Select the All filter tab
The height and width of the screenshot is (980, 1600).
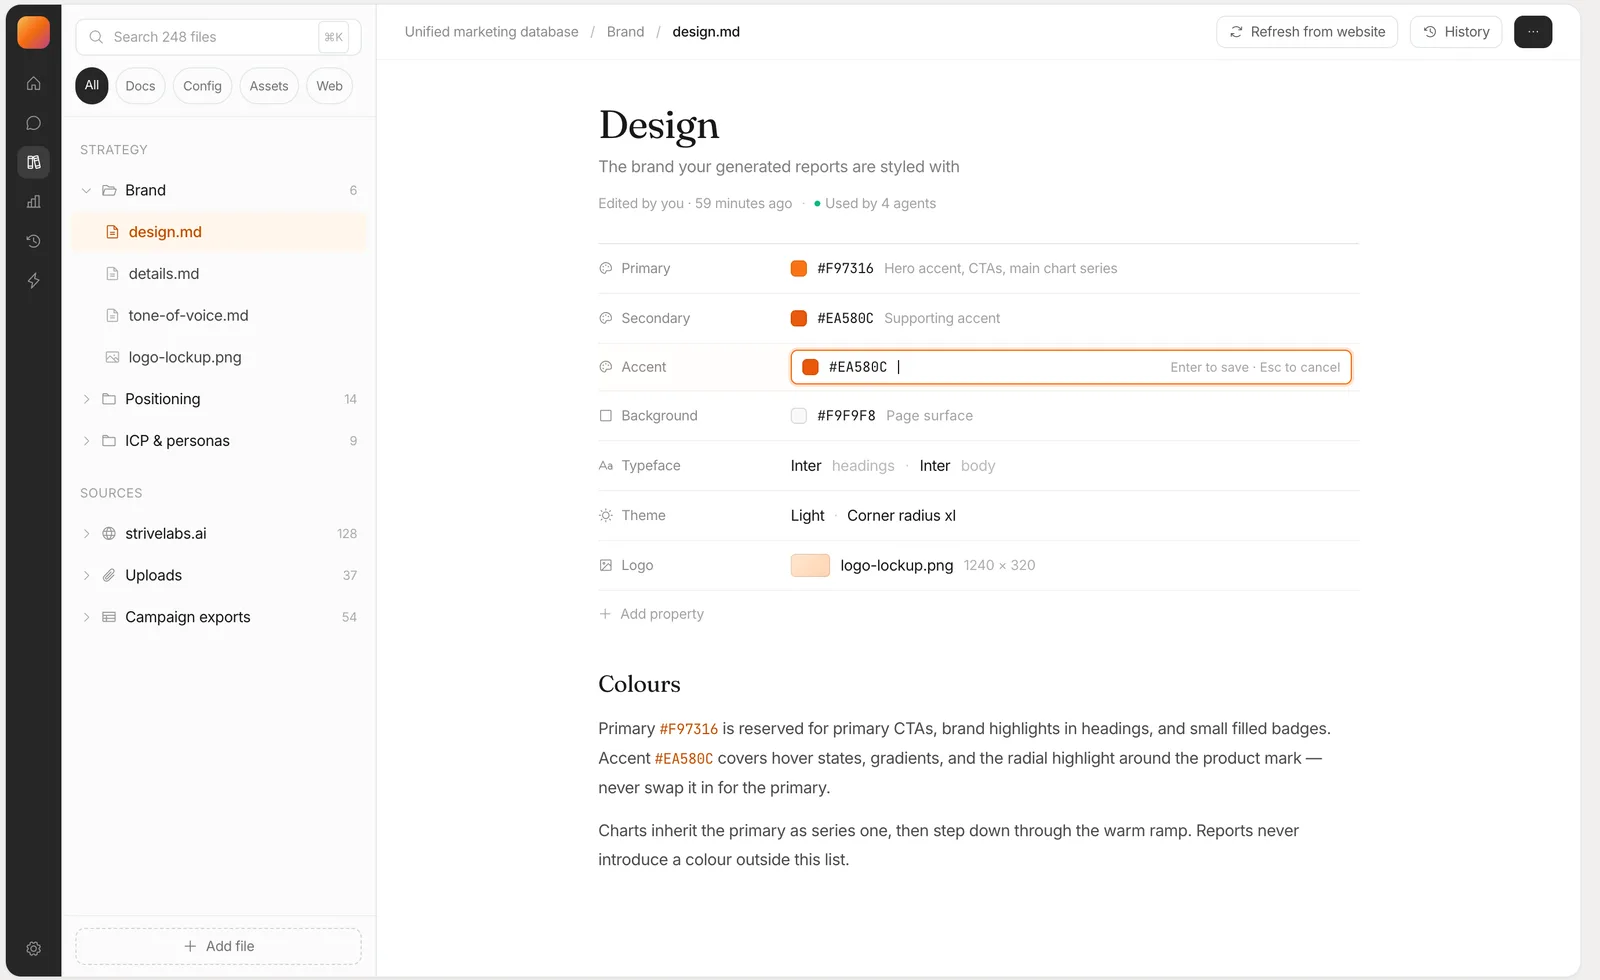pyautogui.click(x=92, y=86)
